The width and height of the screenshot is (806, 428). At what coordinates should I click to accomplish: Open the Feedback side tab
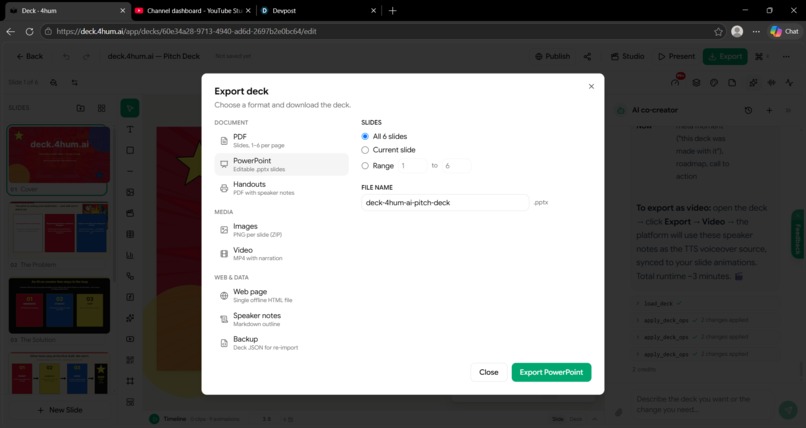point(798,234)
